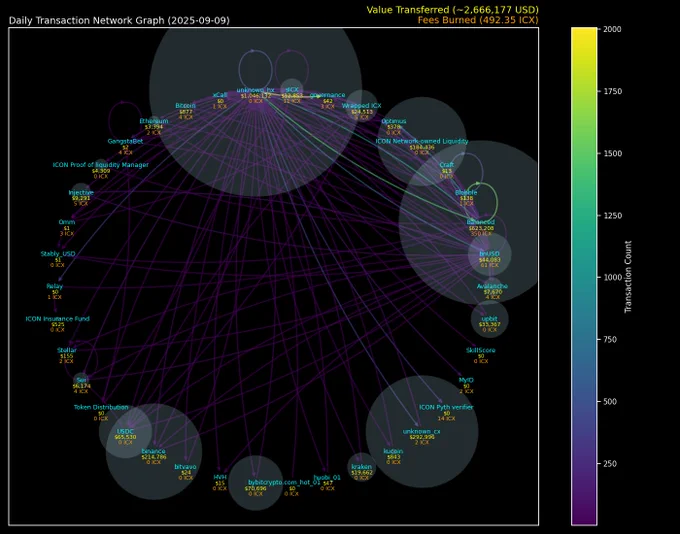Select the Avalanche node label
This screenshot has width=680, height=534.
tap(492, 286)
